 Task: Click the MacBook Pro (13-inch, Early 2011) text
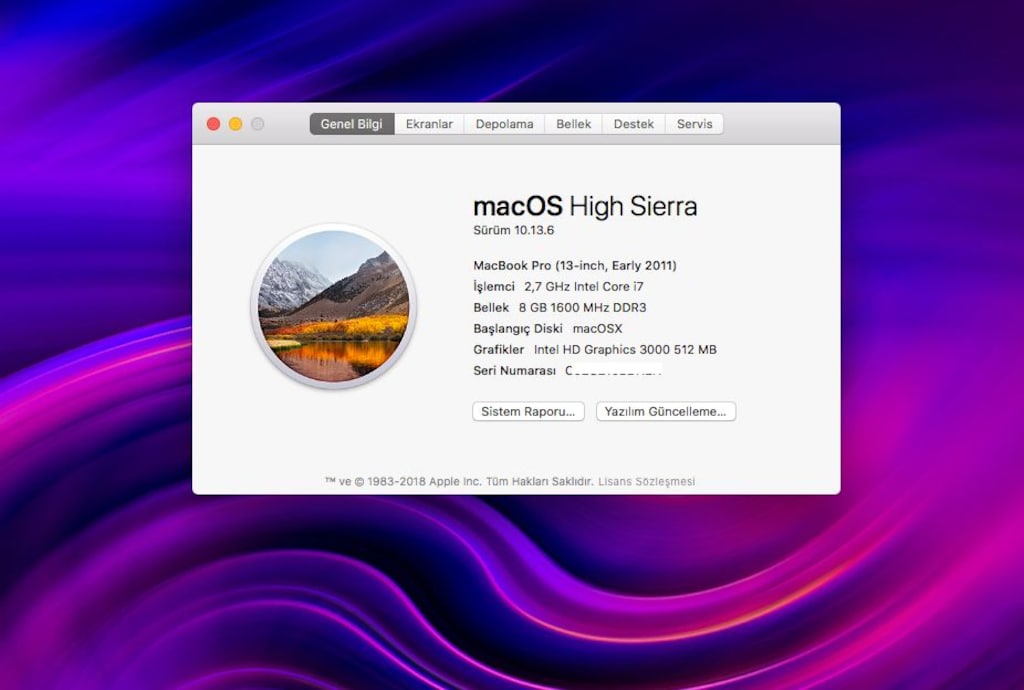(x=575, y=265)
